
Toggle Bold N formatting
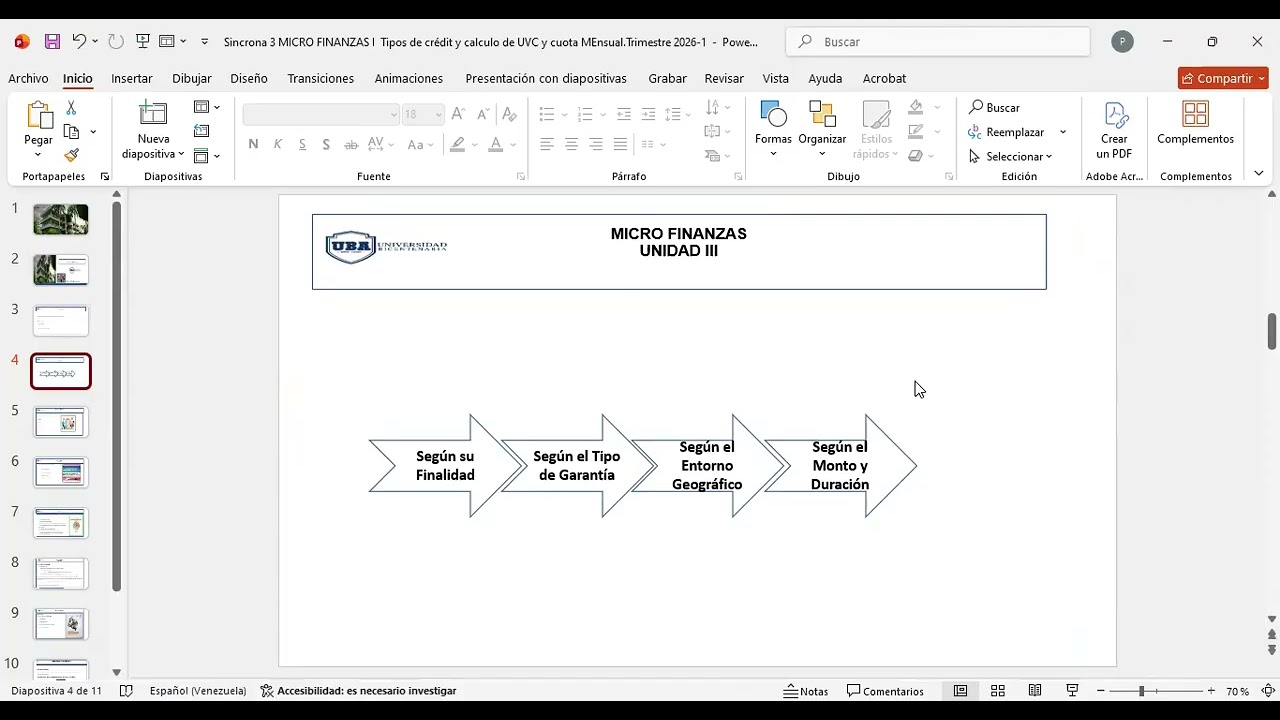[253, 145]
